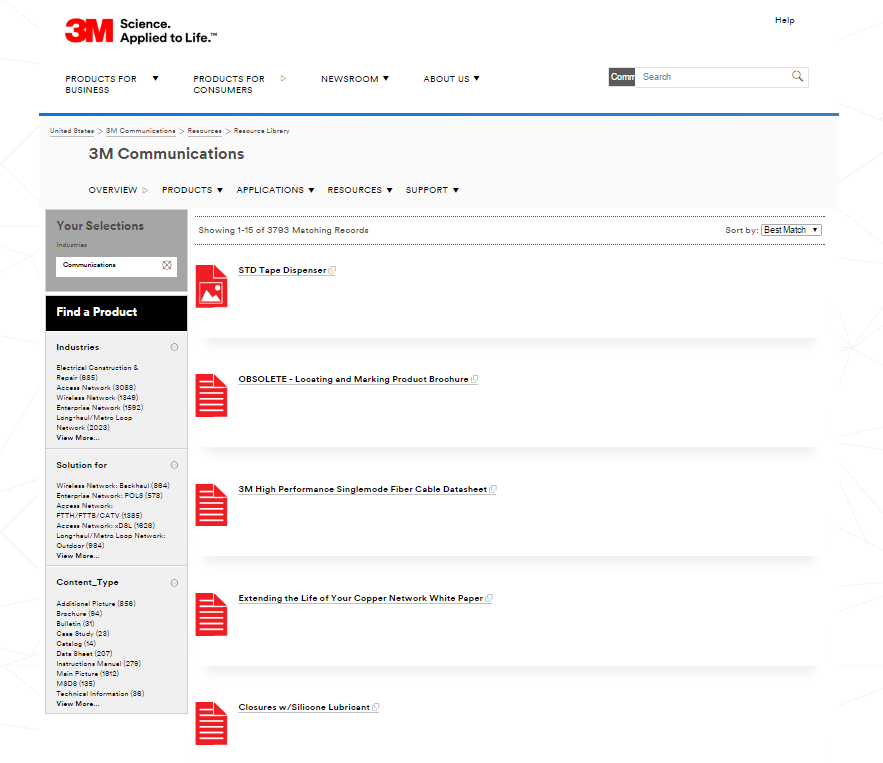
Task: Open the image thumbnail icon for STD Tape Dispenser
Action: (211, 287)
